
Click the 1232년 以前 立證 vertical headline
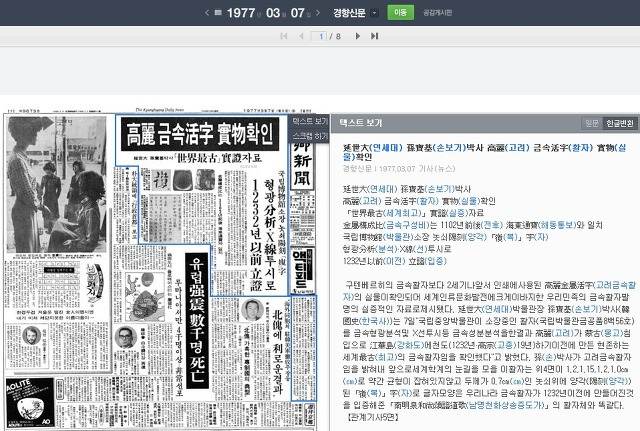pos(256,234)
